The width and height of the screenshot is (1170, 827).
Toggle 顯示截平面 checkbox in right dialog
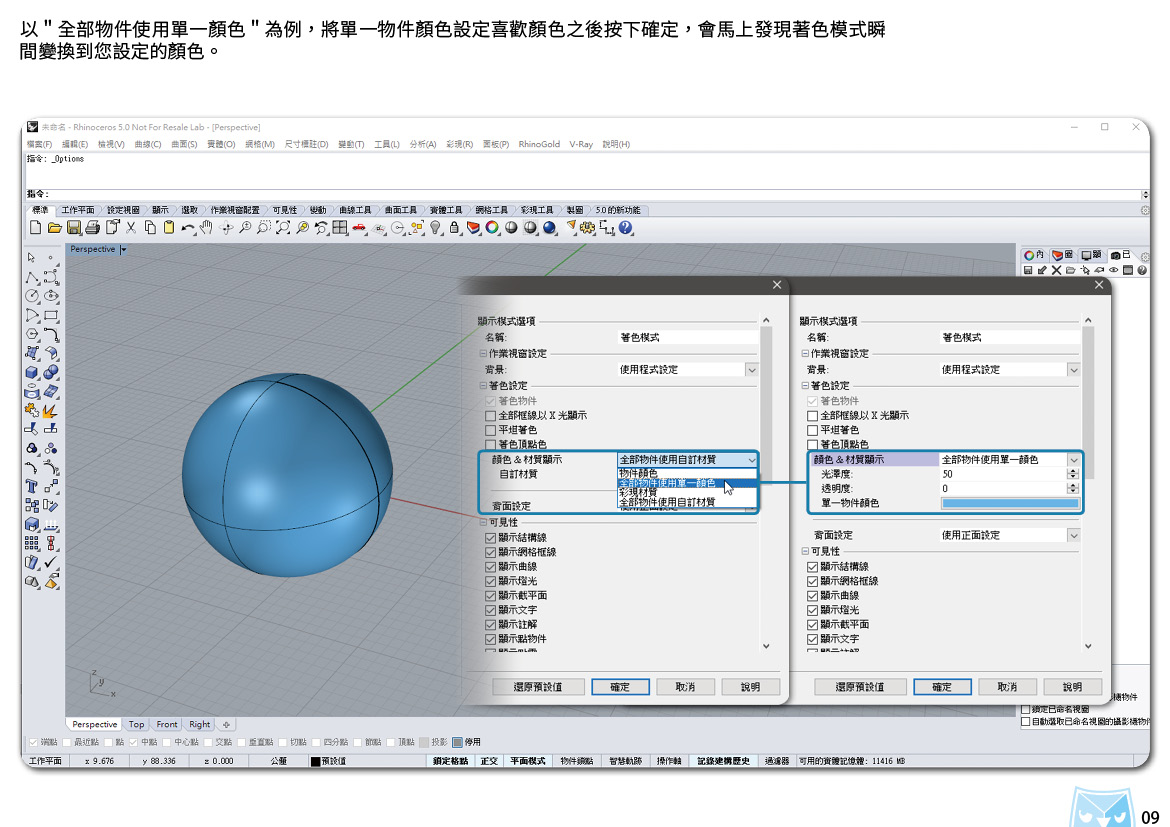coord(813,625)
